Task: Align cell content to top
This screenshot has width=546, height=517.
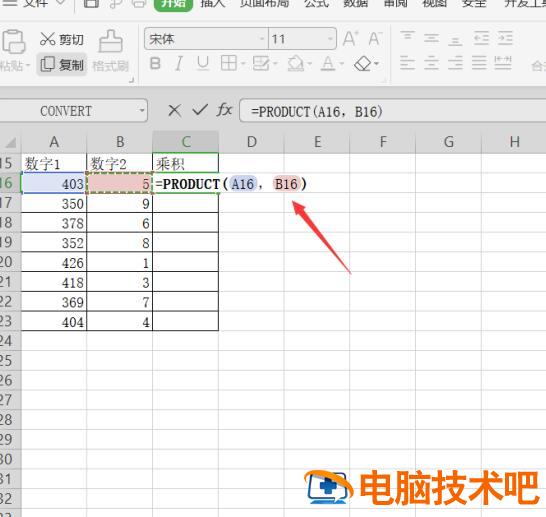Action: (407, 38)
